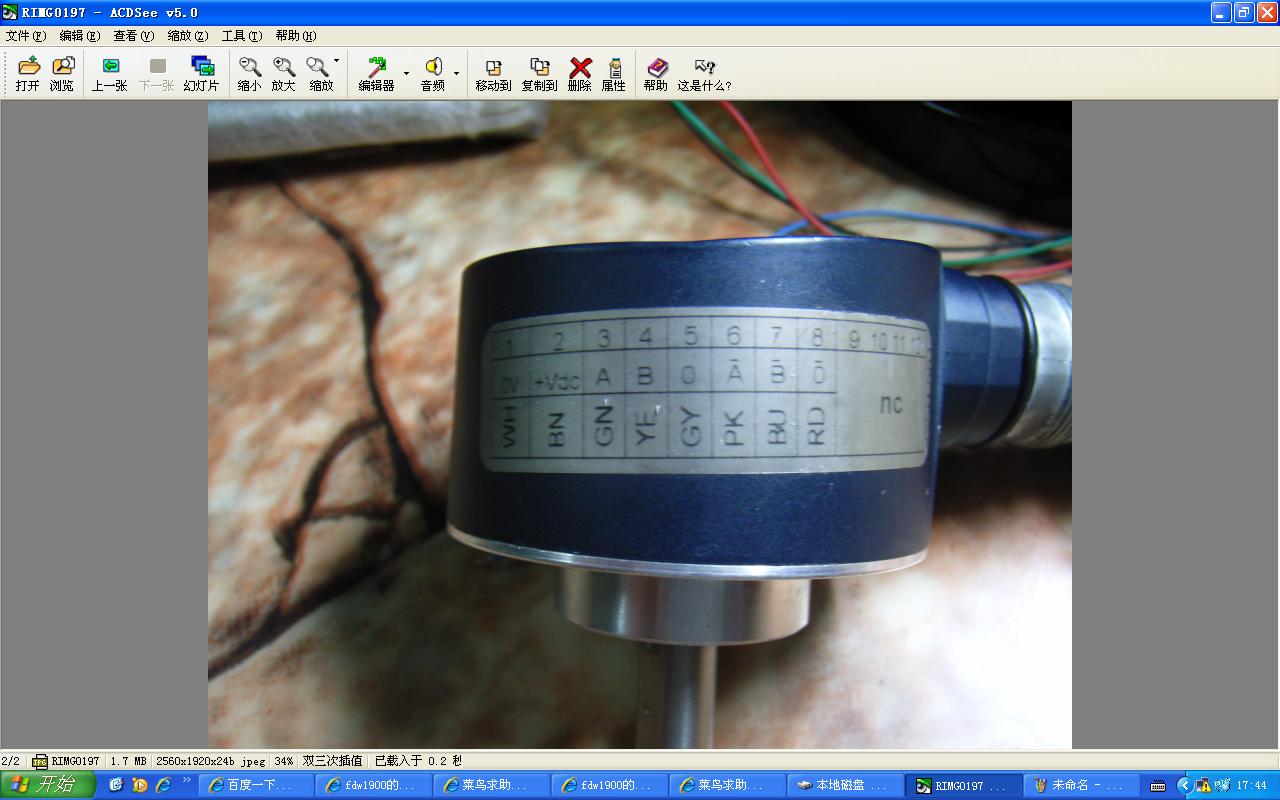Viewport: 1280px width, 800px height.
Task: Show image 属性 properties
Action: (x=614, y=74)
